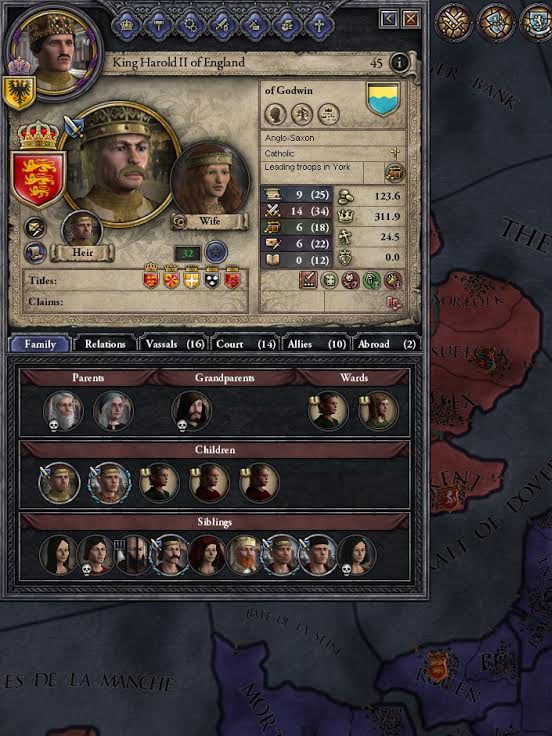Viewport: 552px width, 736px height.
Task: Open the Technology gear icon
Action: pyautogui.click(x=191, y=25)
